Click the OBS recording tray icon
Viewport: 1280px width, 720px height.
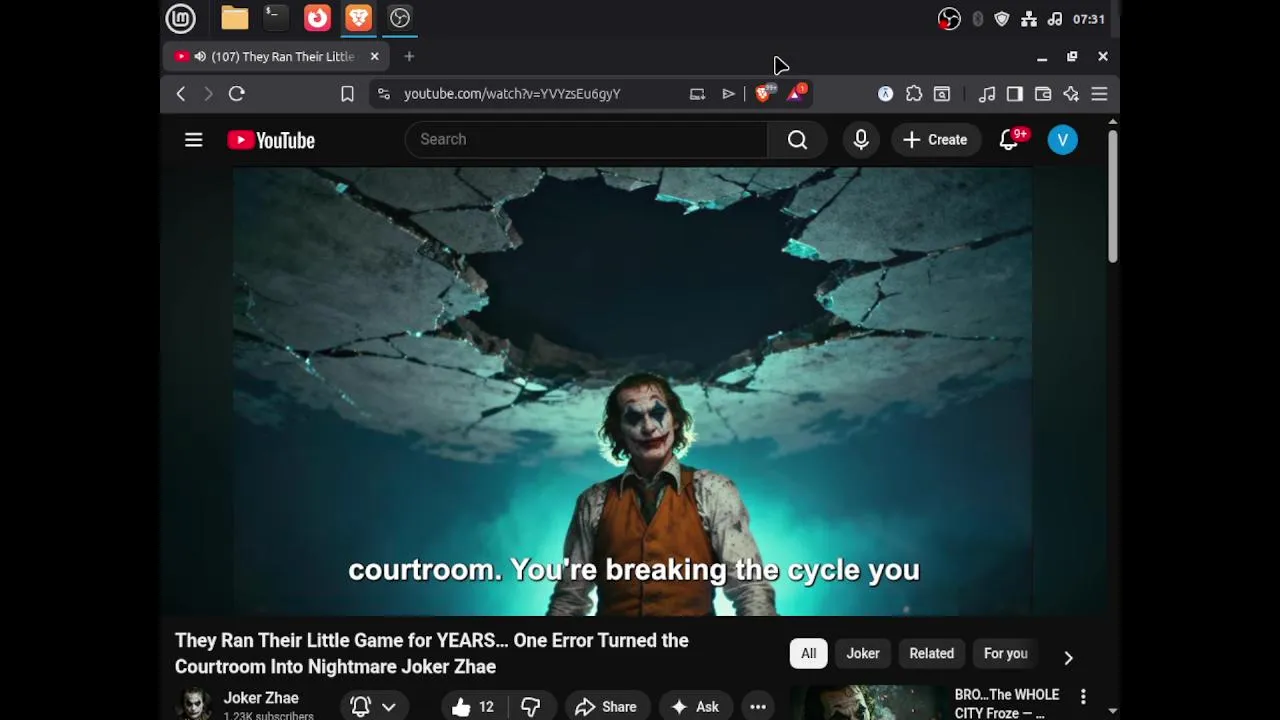coord(949,19)
